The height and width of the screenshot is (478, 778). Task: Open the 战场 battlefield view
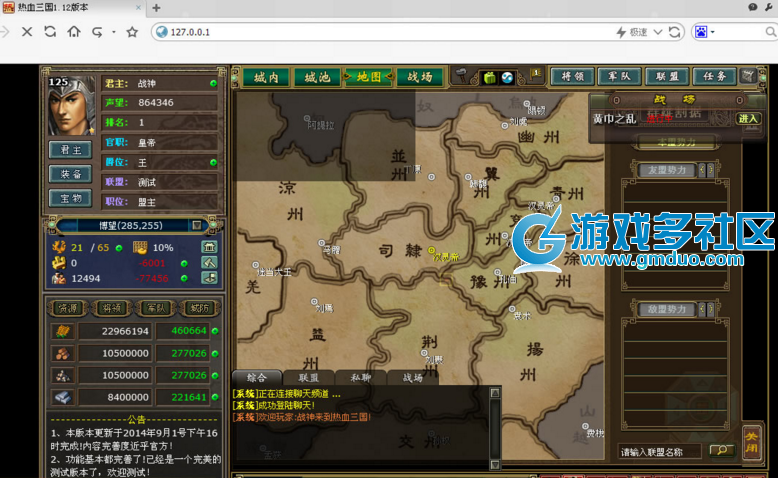tap(420, 77)
